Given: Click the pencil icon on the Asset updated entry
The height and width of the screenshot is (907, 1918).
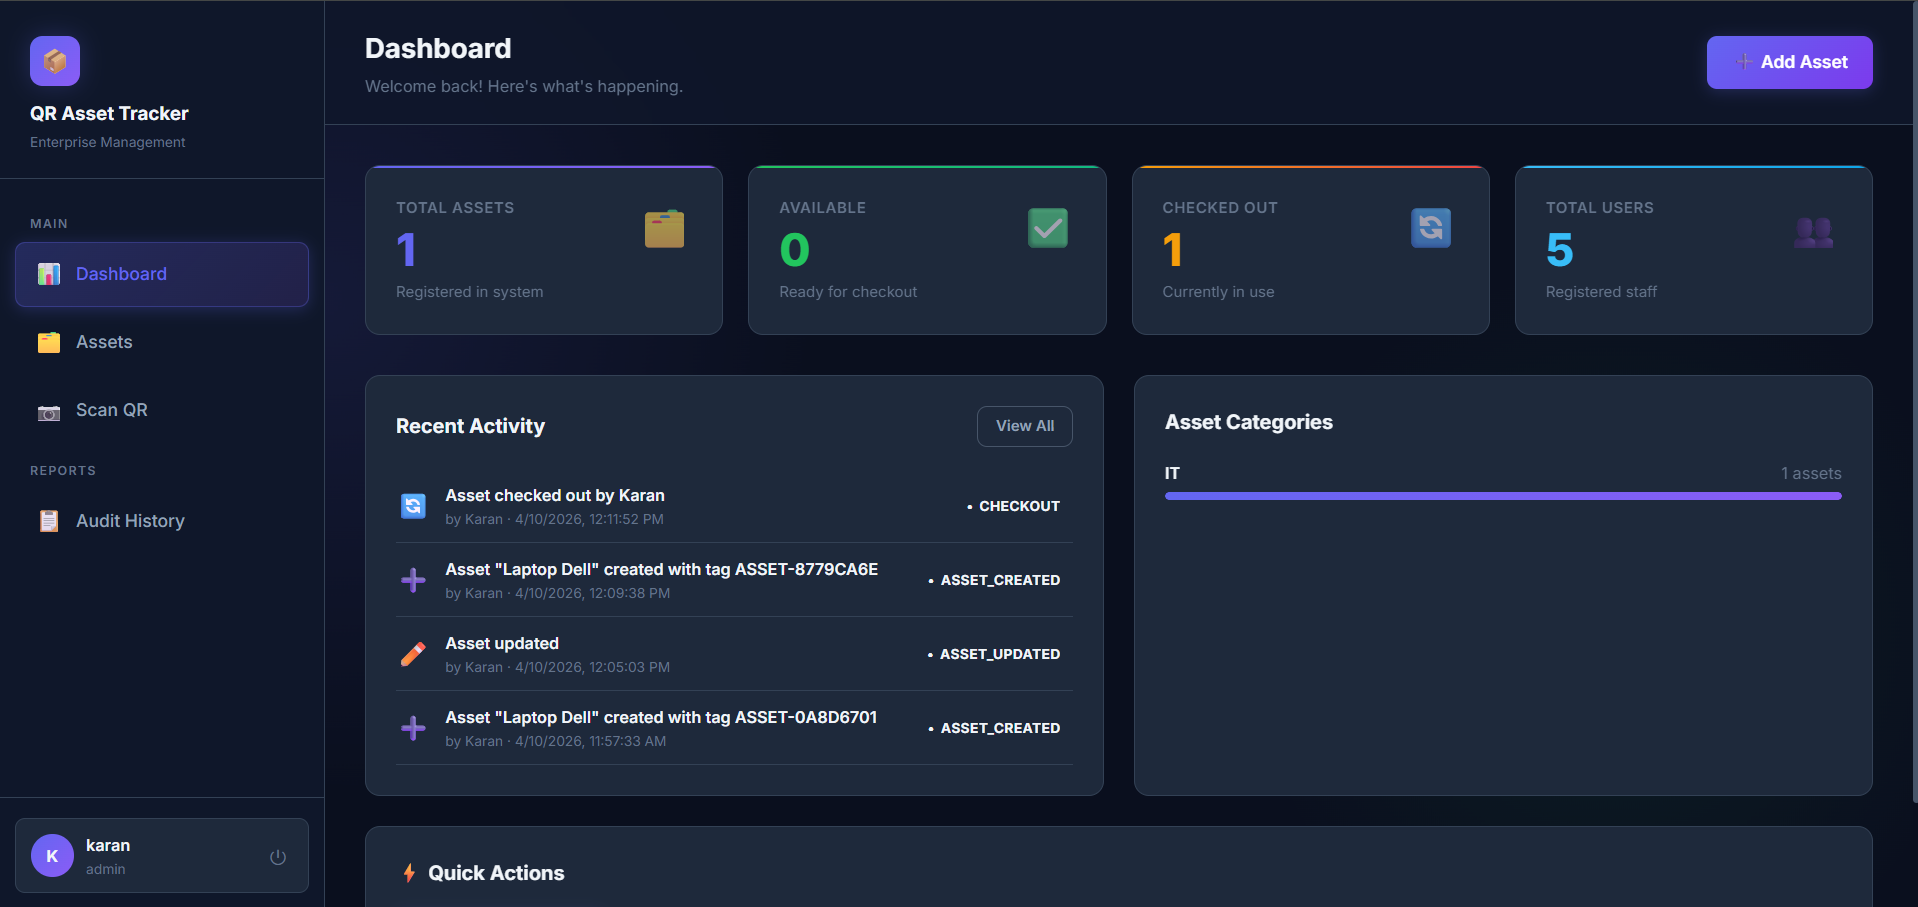Looking at the screenshot, I should 413,653.
